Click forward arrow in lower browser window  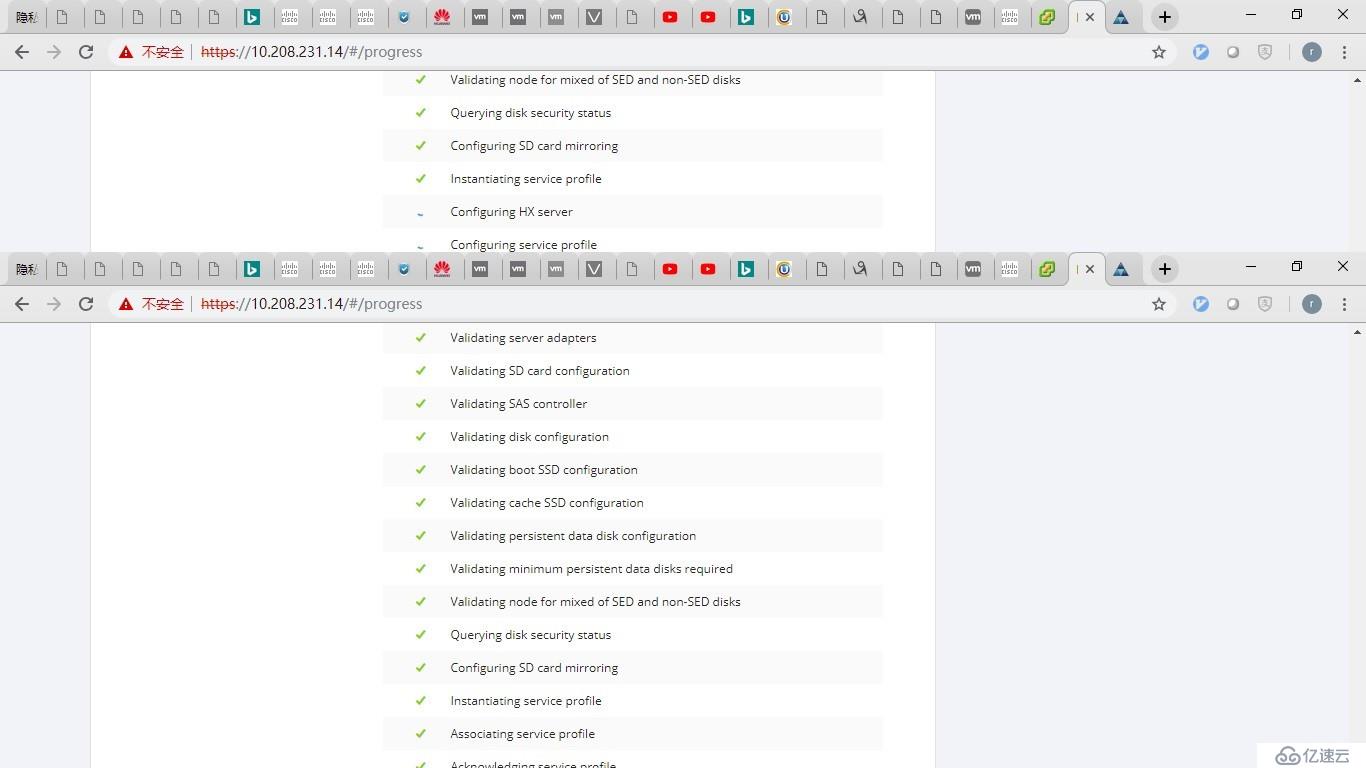54,304
